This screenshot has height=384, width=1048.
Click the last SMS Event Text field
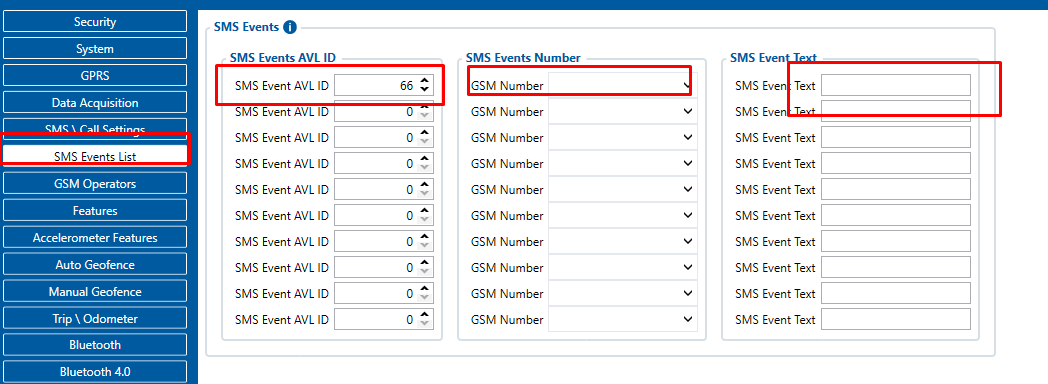tap(896, 320)
